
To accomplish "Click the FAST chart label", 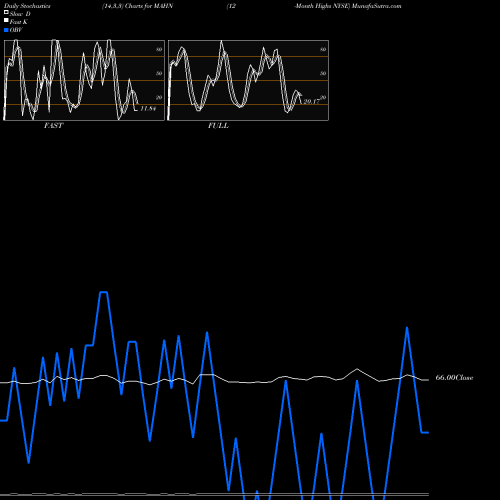I will [x=53, y=126].
